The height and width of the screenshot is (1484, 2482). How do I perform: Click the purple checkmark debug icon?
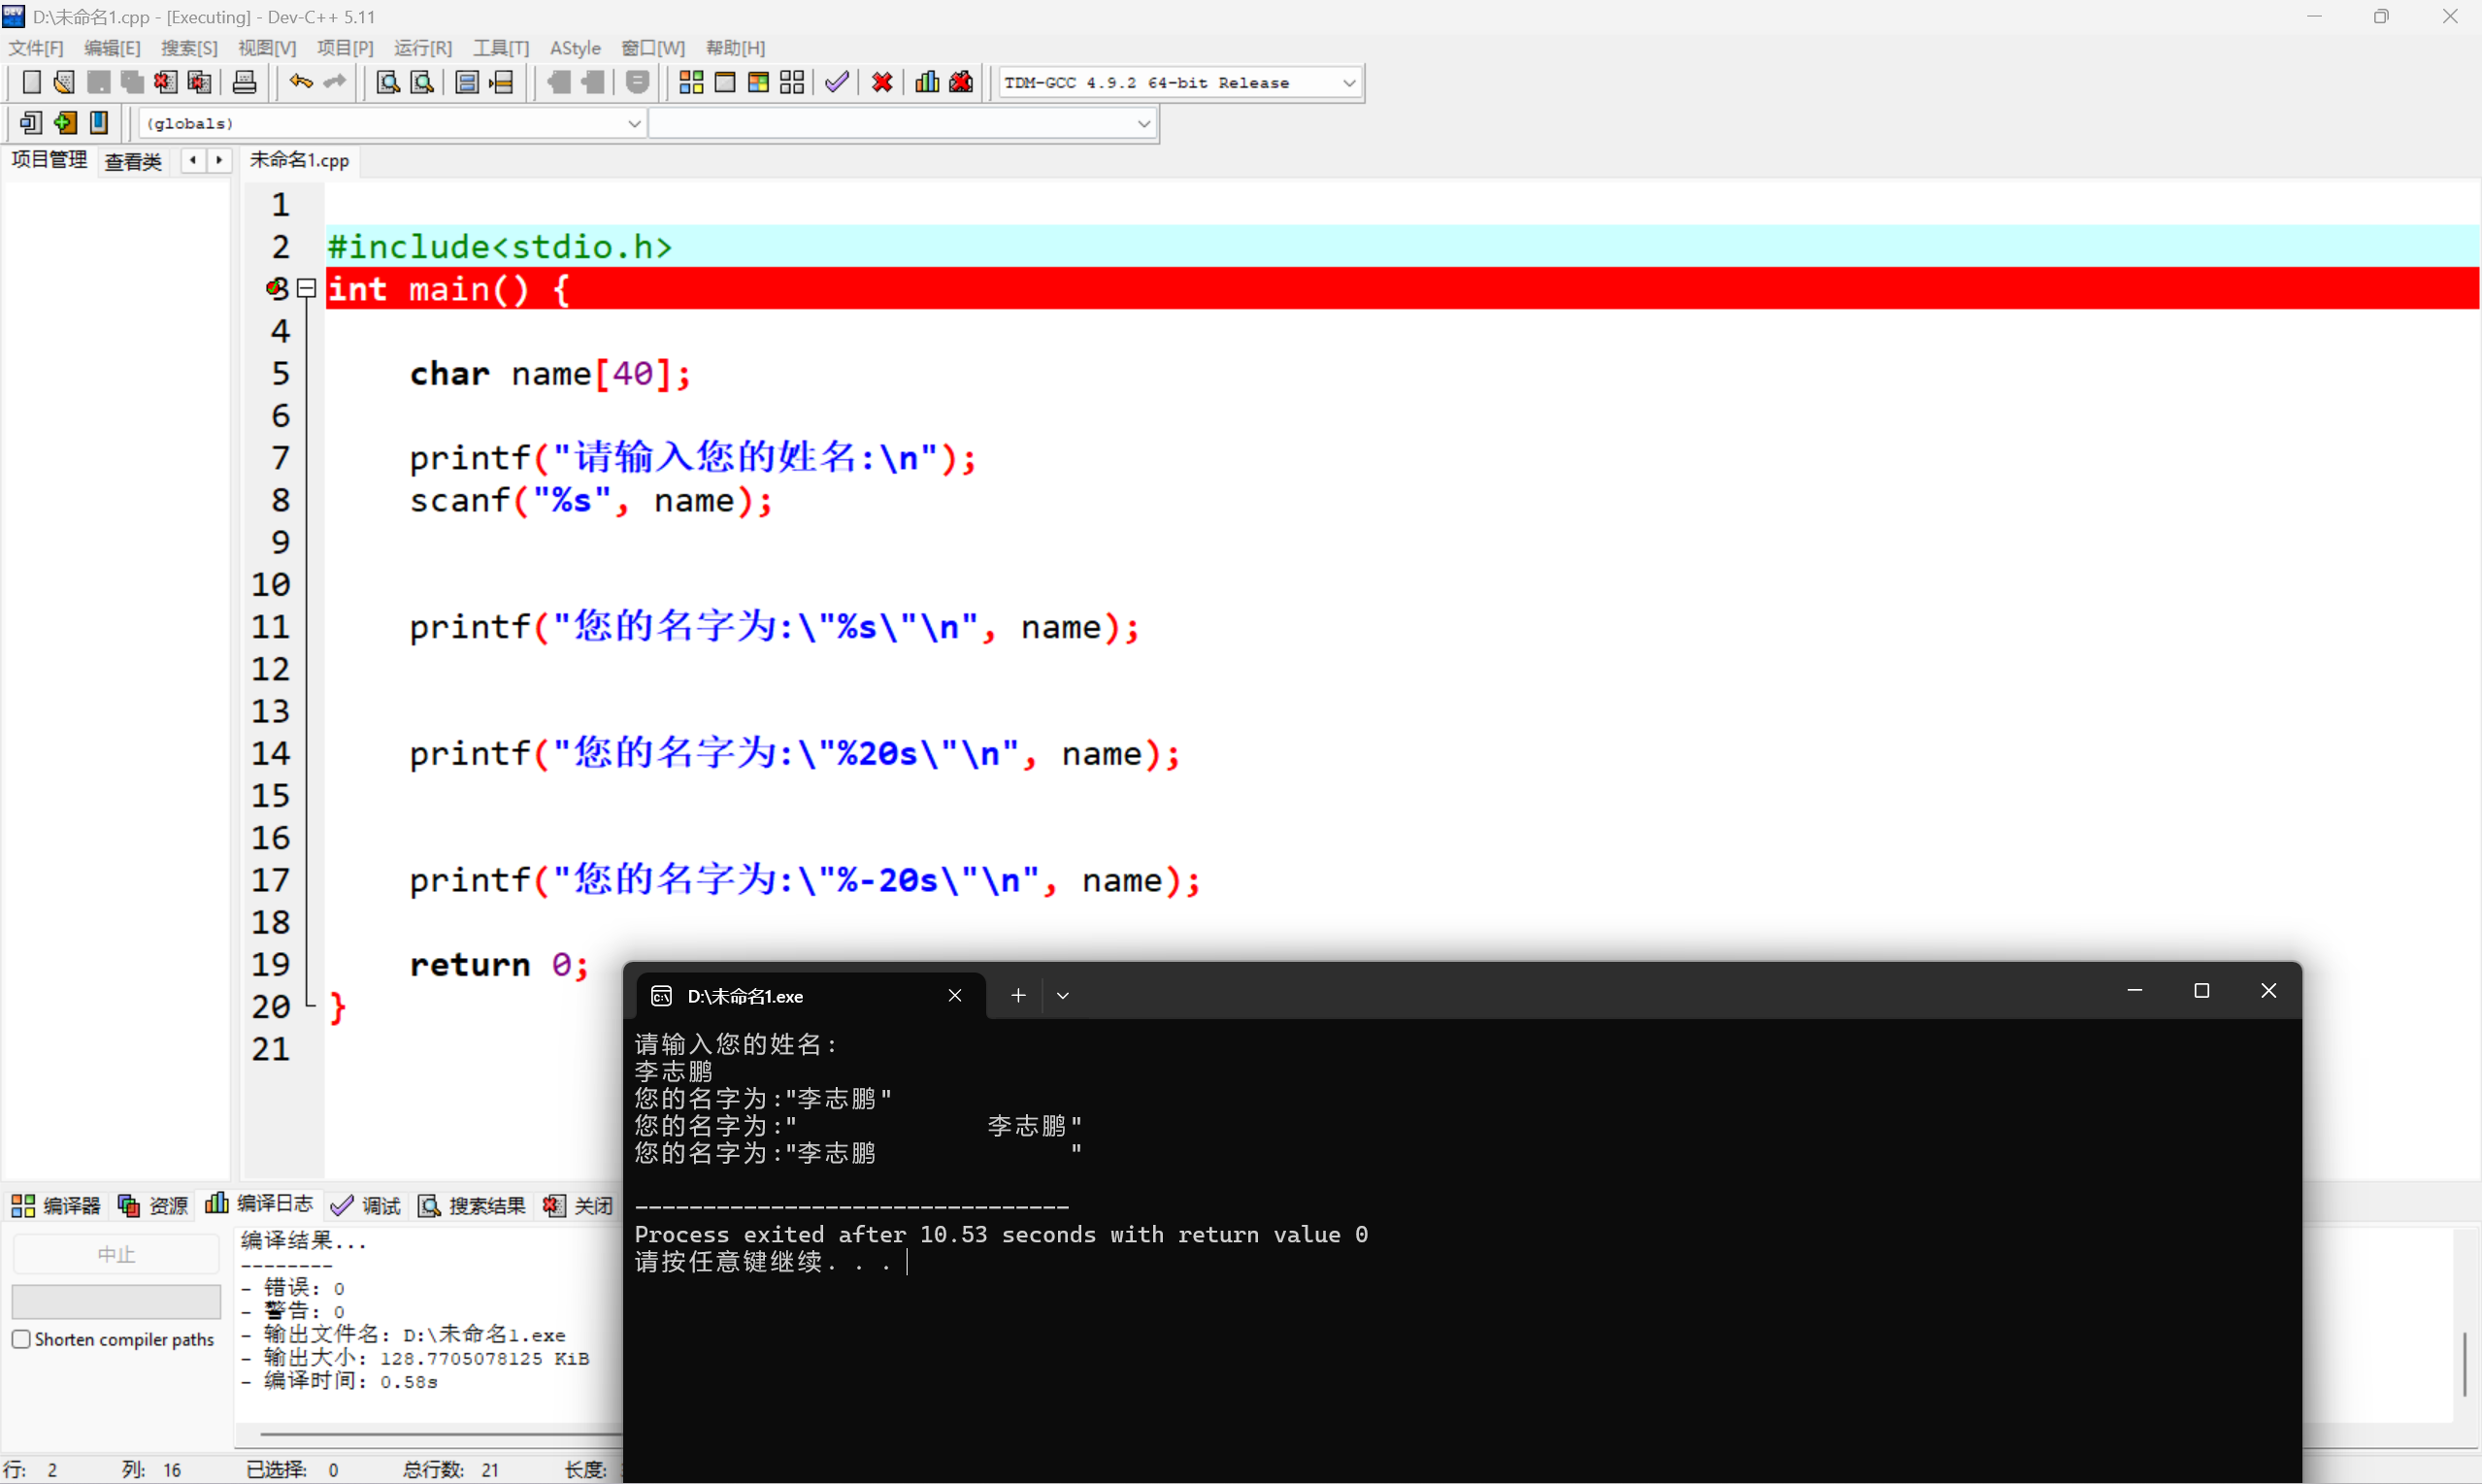pos(837,83)
